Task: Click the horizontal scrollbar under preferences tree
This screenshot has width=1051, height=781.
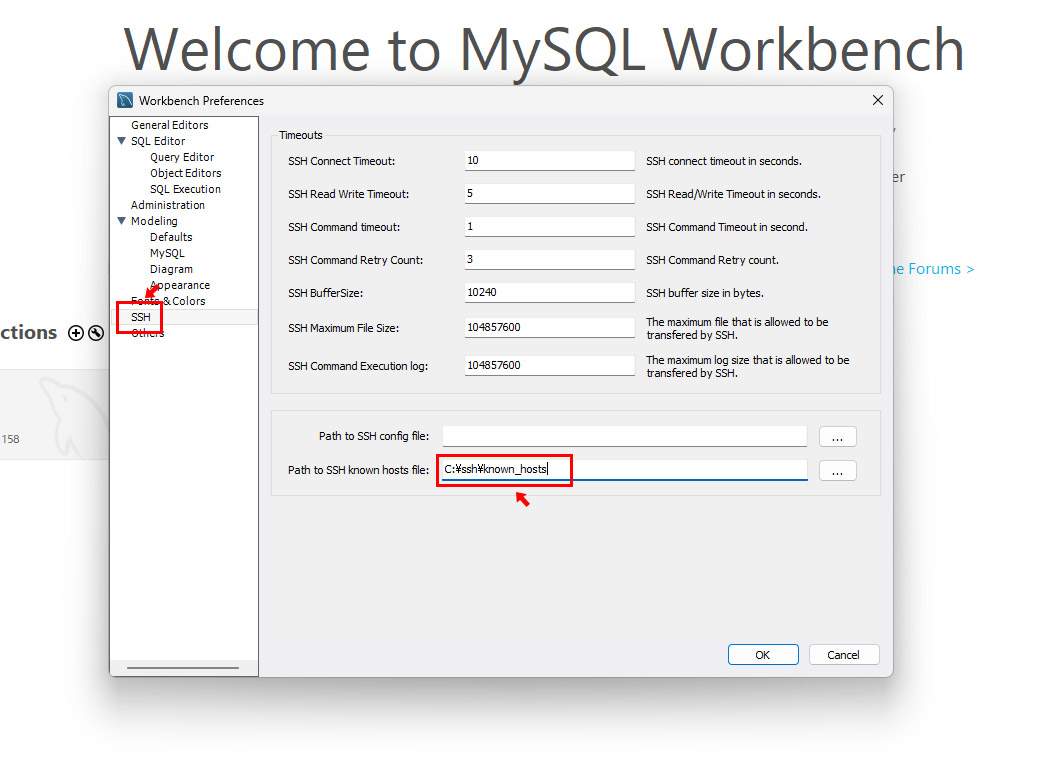Action: click(183, 668)
